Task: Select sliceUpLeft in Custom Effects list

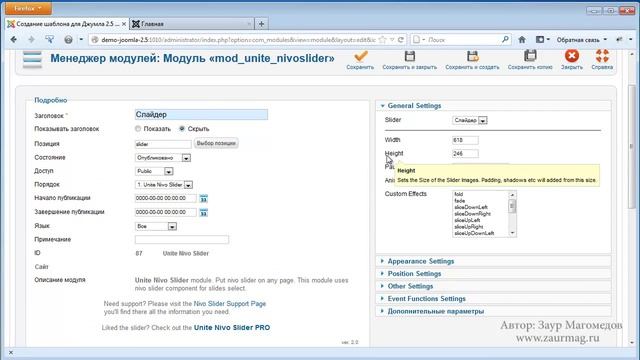Action: click(x=467, y=220)
